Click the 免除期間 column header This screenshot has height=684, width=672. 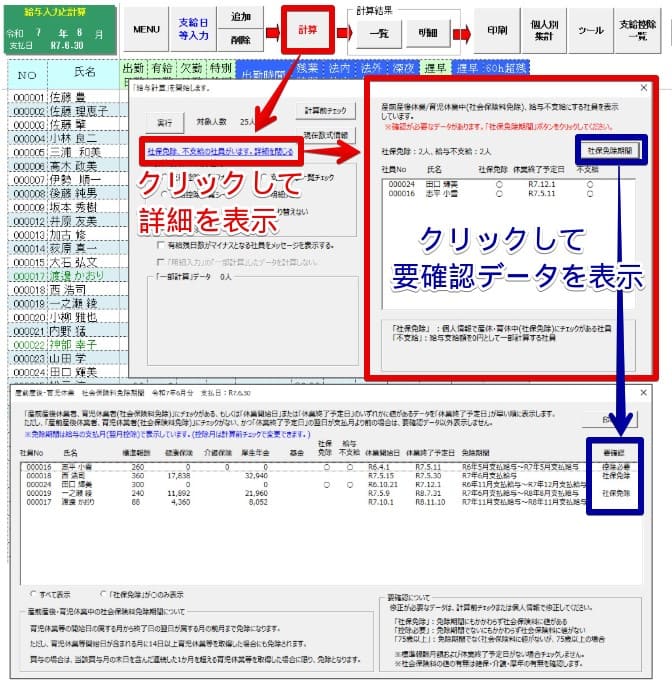[x=475, y=453]
